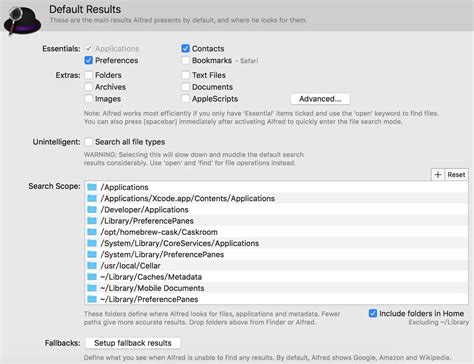Open the Advanced... settings

click(x=320, y=99)
